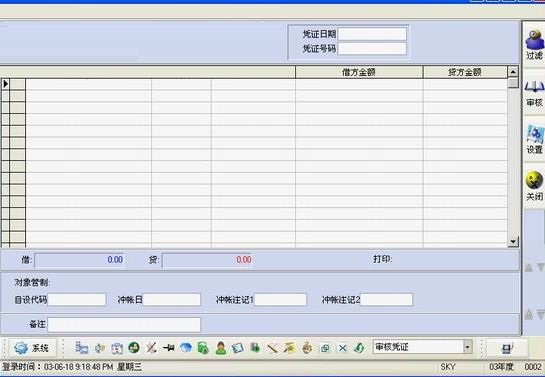
Task: Click the 过滤 filter icon in sidebar
Action: point(535,40)
